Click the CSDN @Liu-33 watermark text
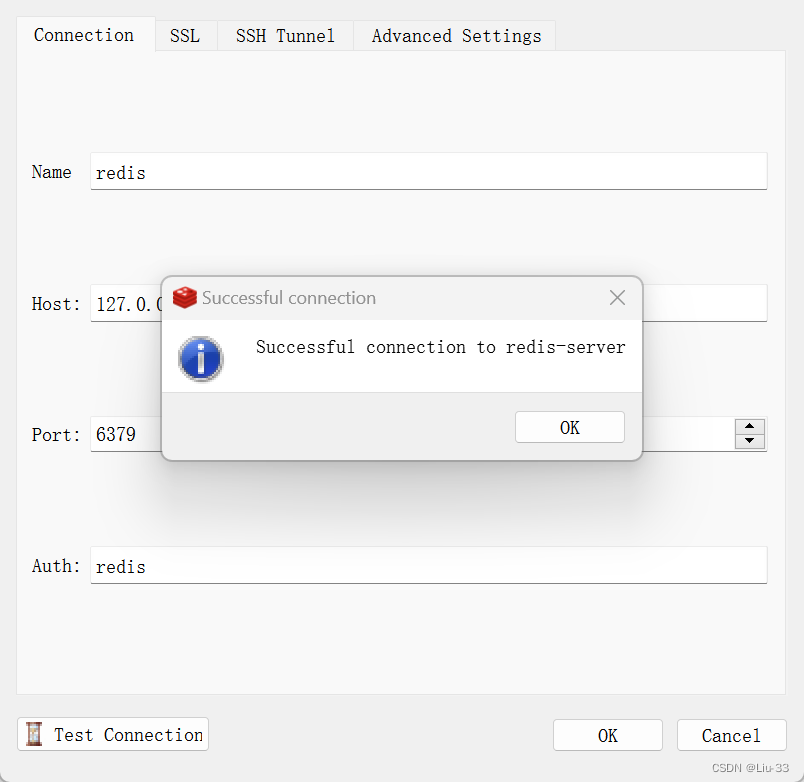804x782 pixels. 752,768
